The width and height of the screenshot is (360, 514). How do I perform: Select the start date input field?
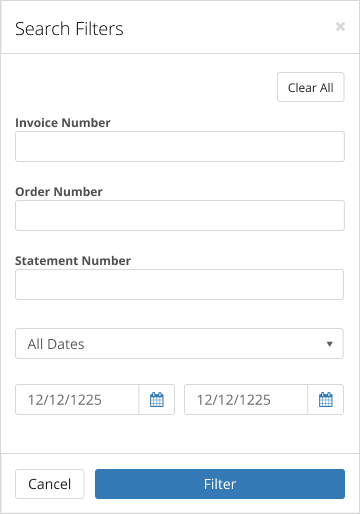tap(77, 400)
